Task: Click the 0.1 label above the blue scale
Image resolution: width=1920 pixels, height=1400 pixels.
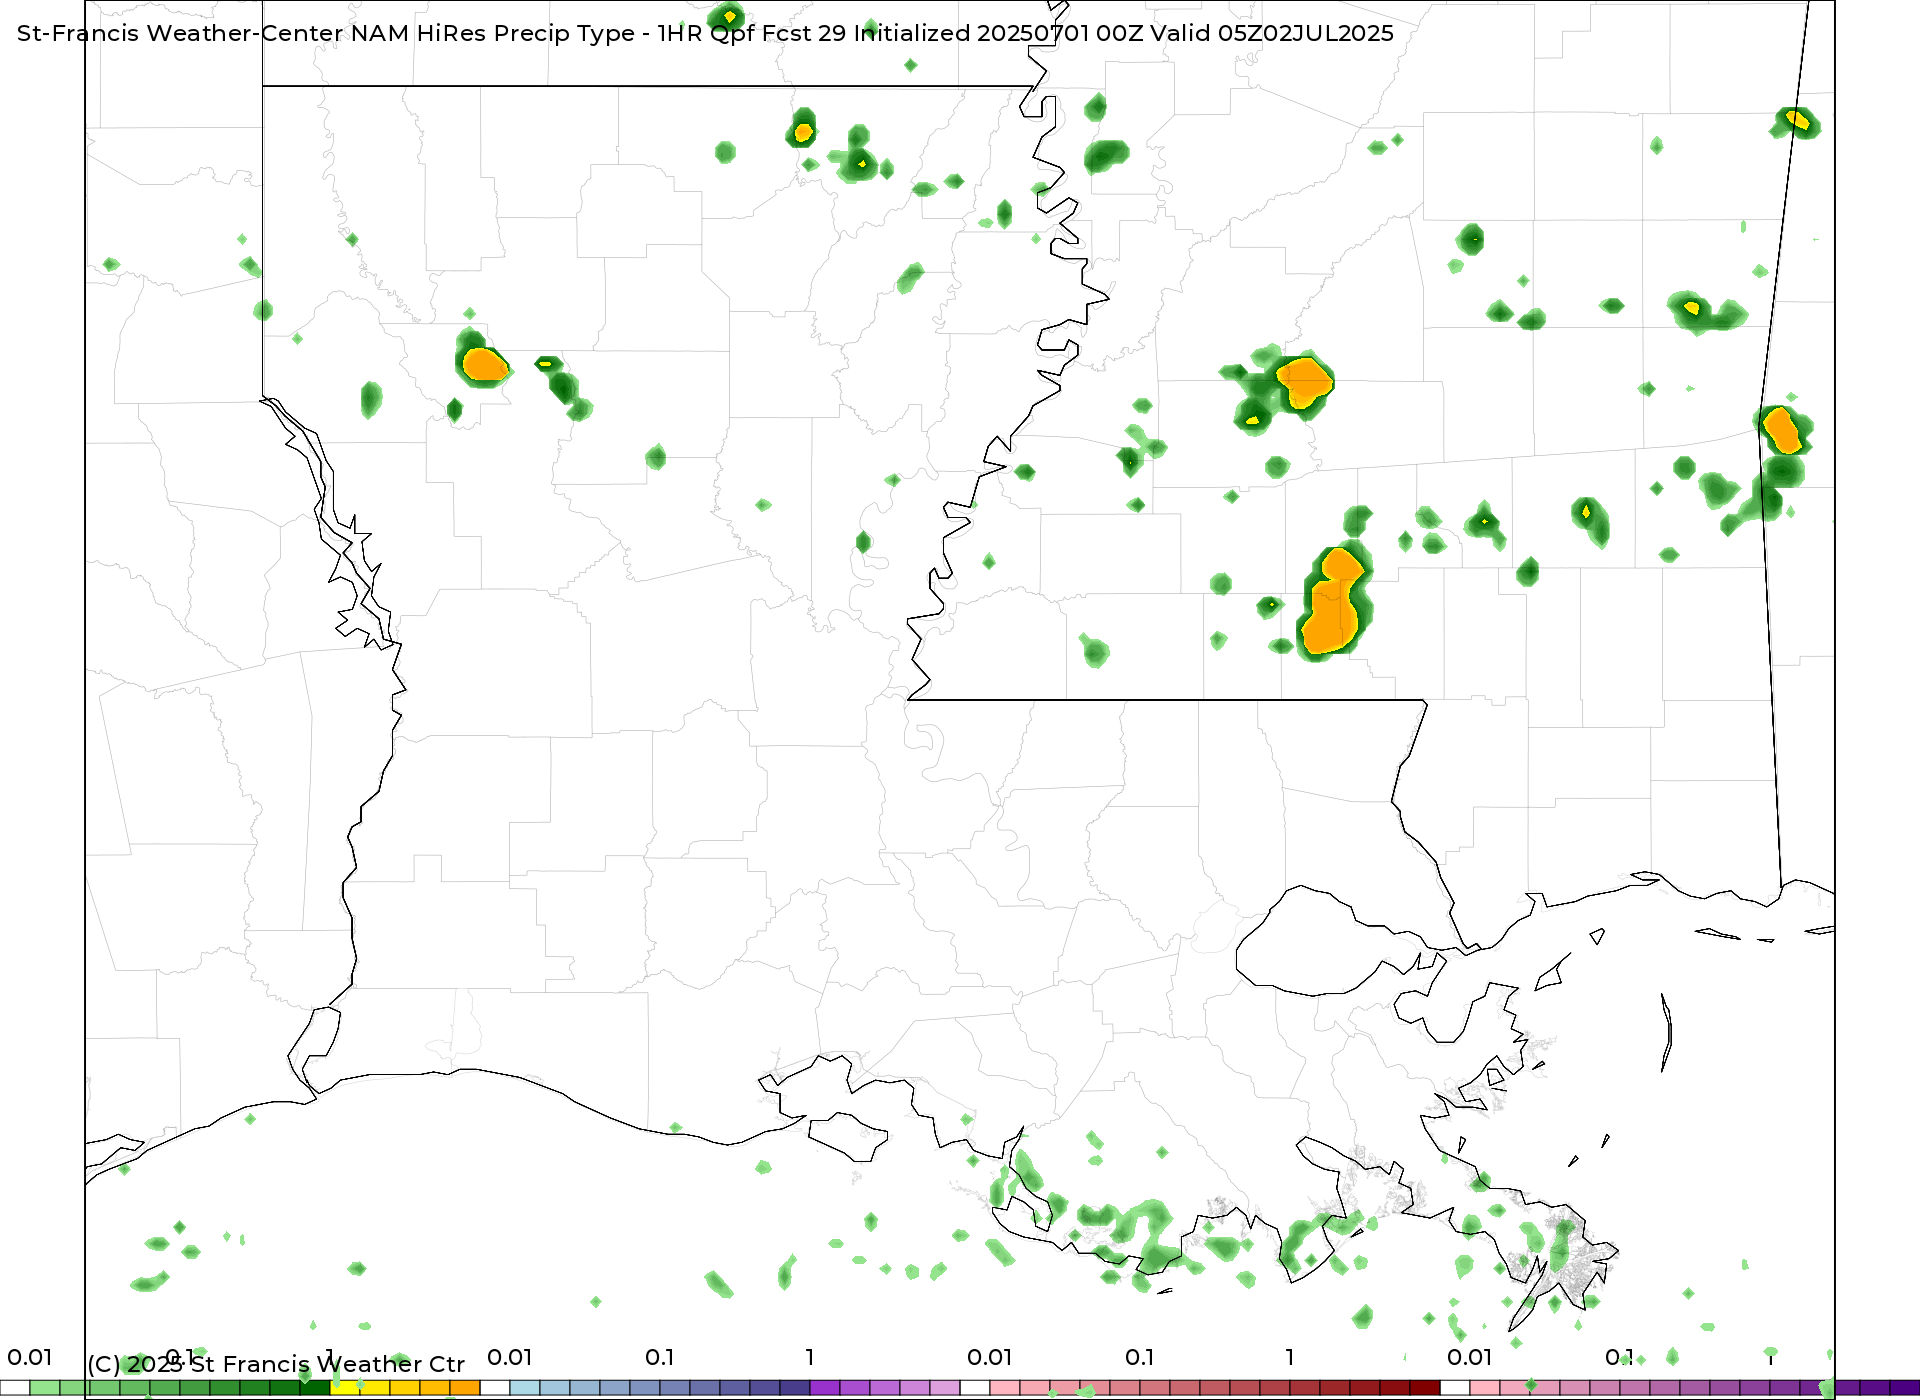Action: tap(660, 1357)
